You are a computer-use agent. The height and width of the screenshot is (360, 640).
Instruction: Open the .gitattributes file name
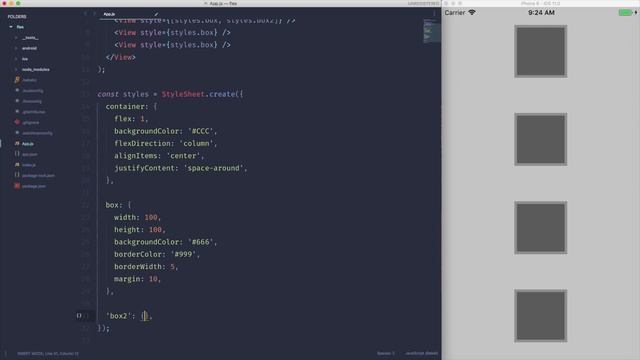34,112
